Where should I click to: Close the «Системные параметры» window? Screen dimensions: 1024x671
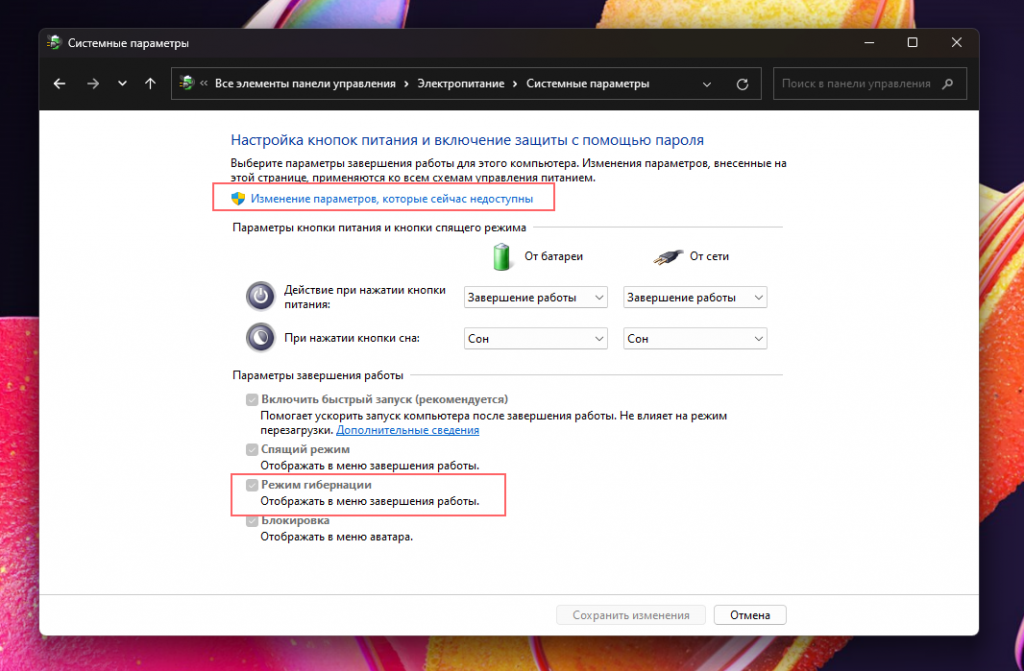pos(956,42)
